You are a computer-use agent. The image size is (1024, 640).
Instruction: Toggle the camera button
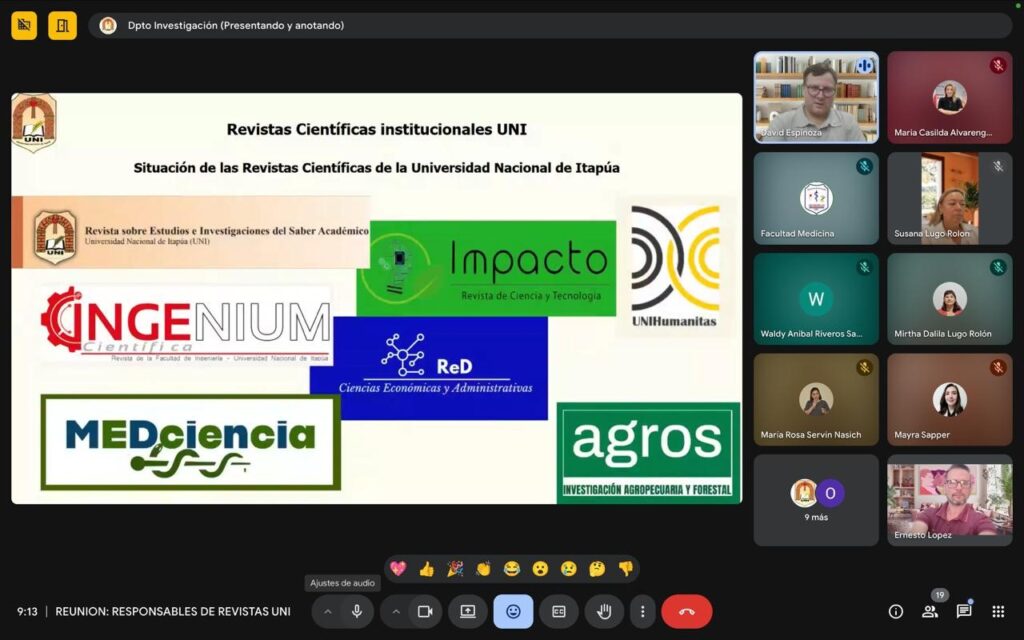425,612
